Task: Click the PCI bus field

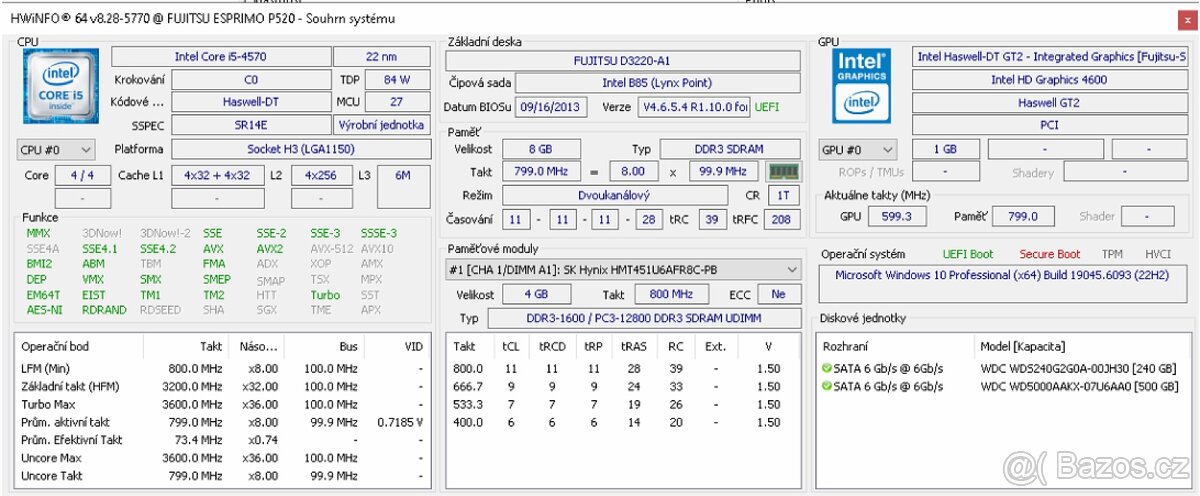Action: pyautogui.click(x=1050, y=126)
